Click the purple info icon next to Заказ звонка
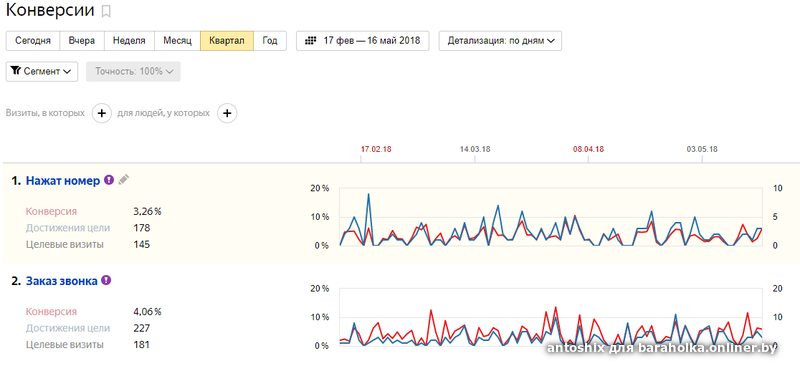The height and width of the screenshot is (371, 800). point(106,280)
